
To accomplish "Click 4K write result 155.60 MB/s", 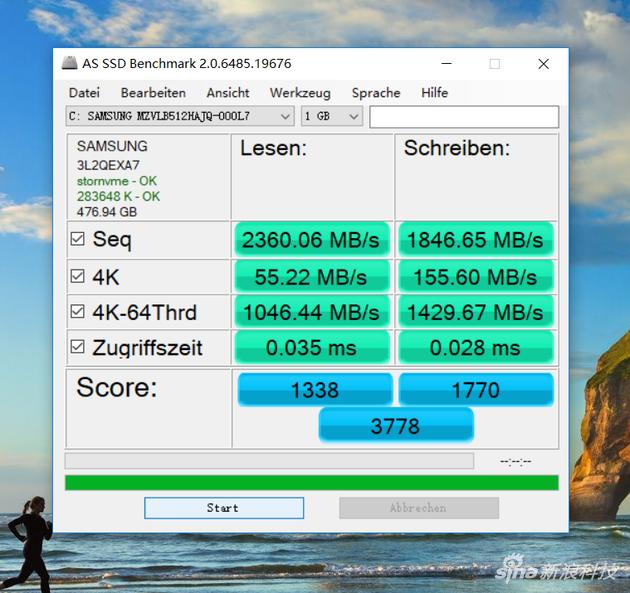I will pos(476,277).
